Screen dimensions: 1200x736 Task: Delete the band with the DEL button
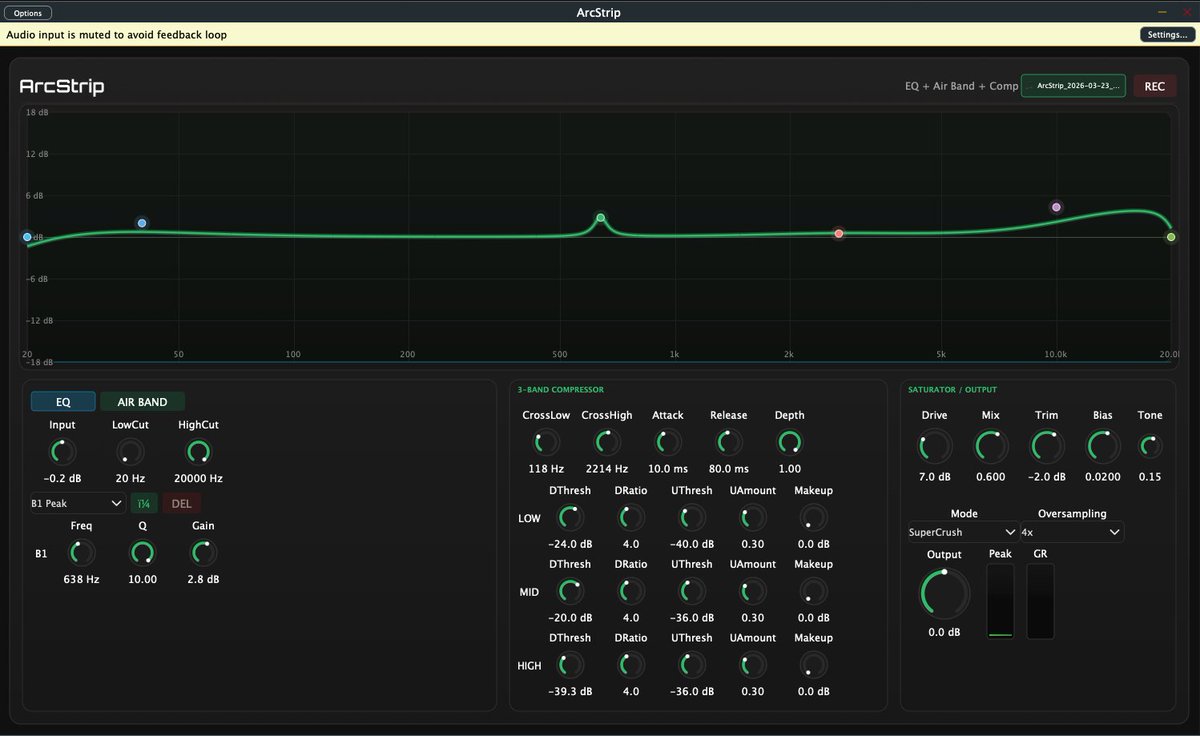point(182,503)
